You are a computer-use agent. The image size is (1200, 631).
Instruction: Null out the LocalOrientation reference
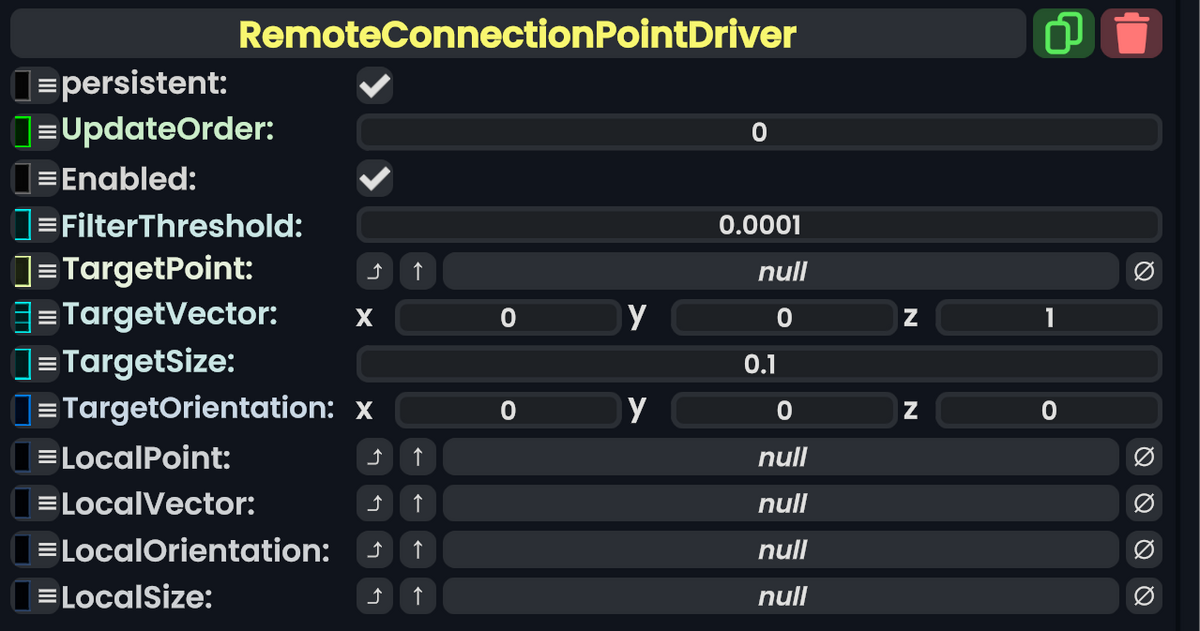[x=1143, y=549]
